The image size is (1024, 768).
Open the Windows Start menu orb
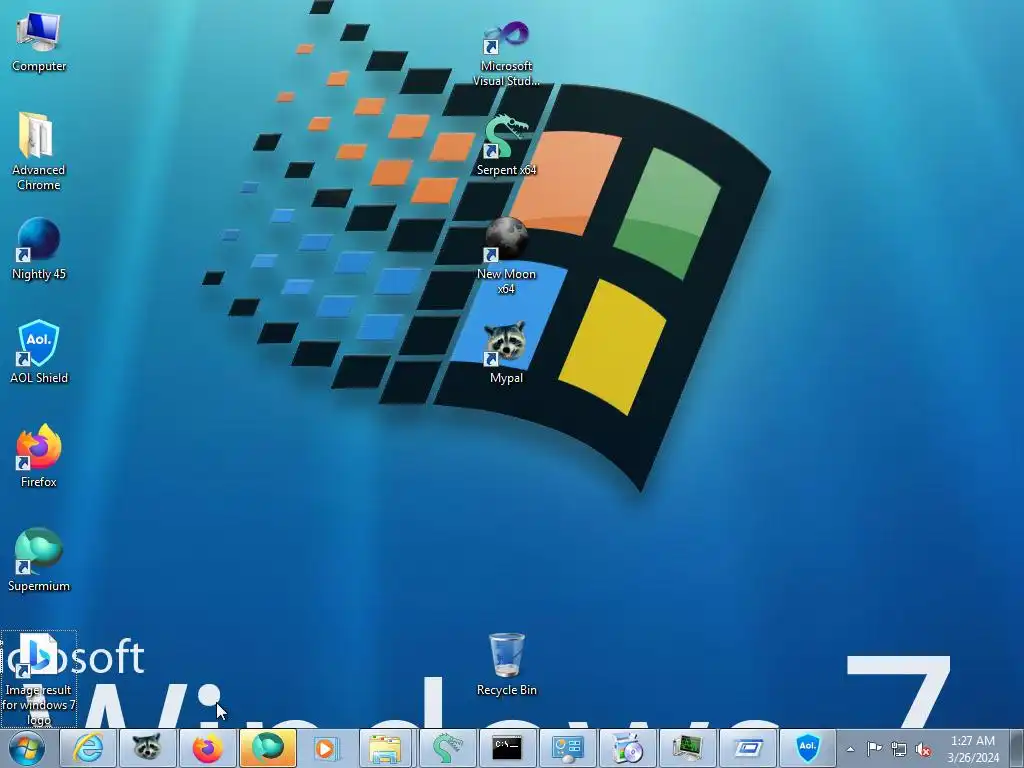point(27,748)
